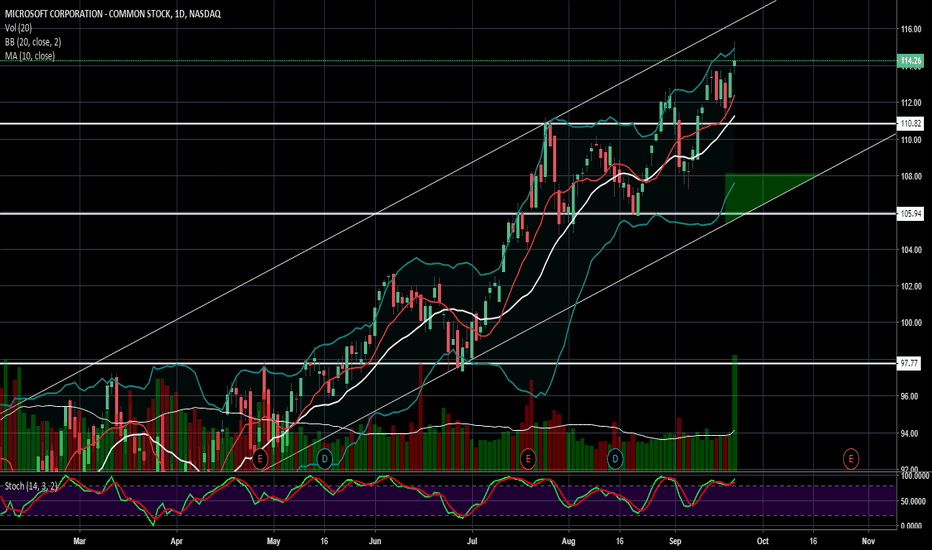
Task: Click the 116.00 price axis label
Action: 911,29
